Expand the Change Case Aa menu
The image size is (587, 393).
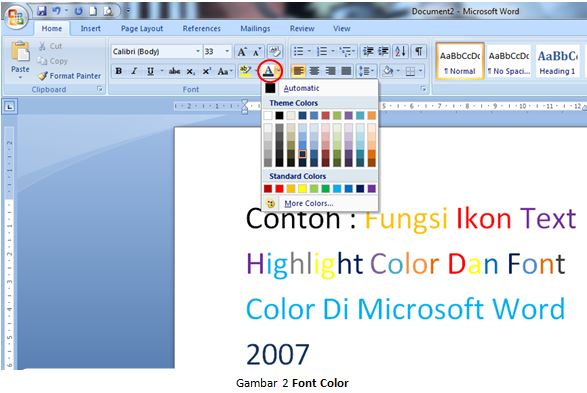225,71
